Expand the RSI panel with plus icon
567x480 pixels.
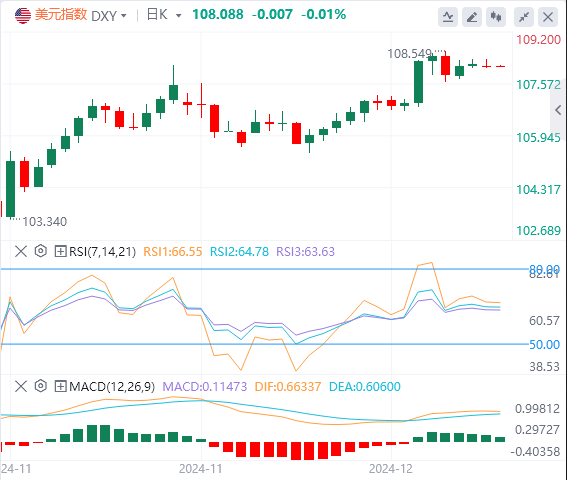coord(60,251)
